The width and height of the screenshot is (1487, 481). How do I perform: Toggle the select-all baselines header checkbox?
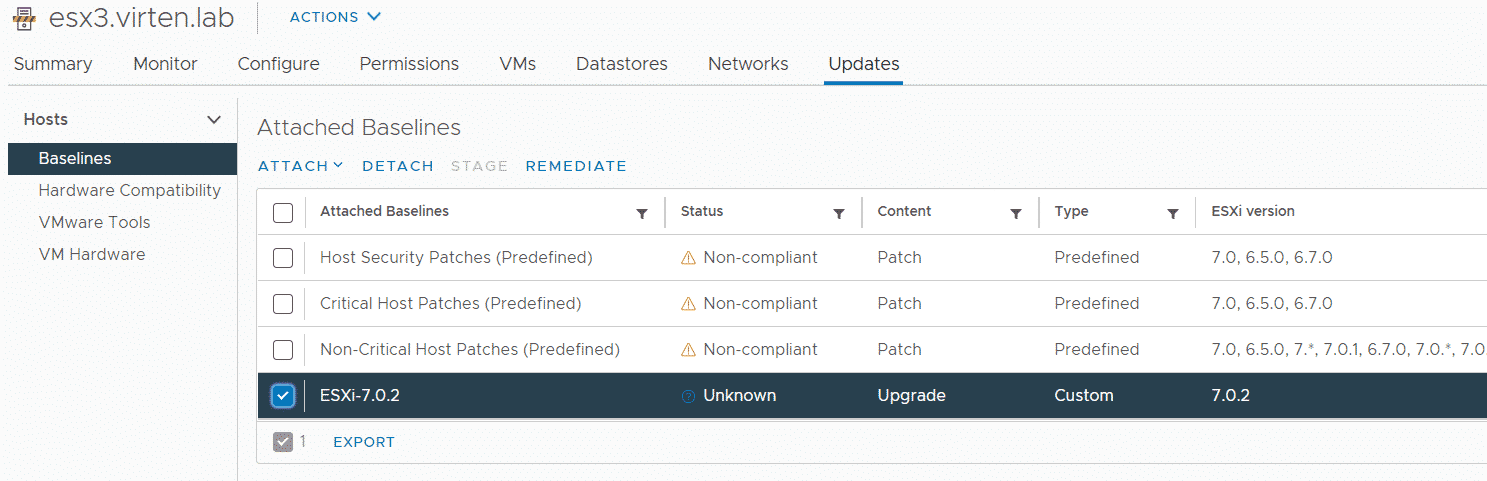pos(283,212)
